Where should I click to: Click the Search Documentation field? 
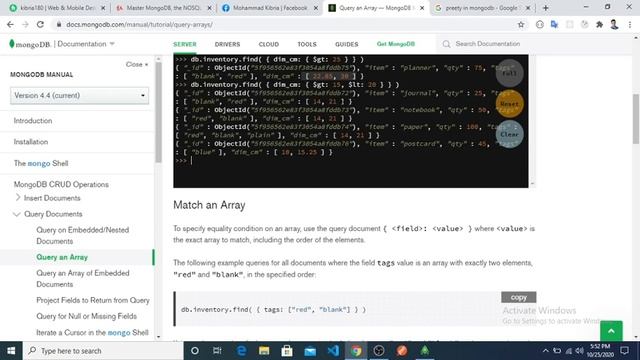tap(488, 44)
